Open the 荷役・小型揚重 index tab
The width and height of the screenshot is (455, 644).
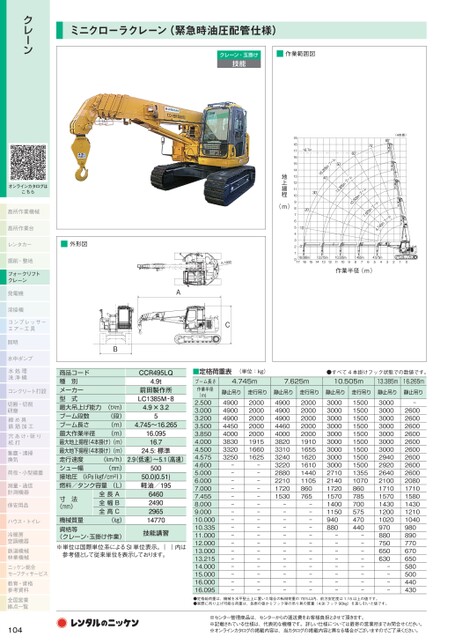coord(25,472)
